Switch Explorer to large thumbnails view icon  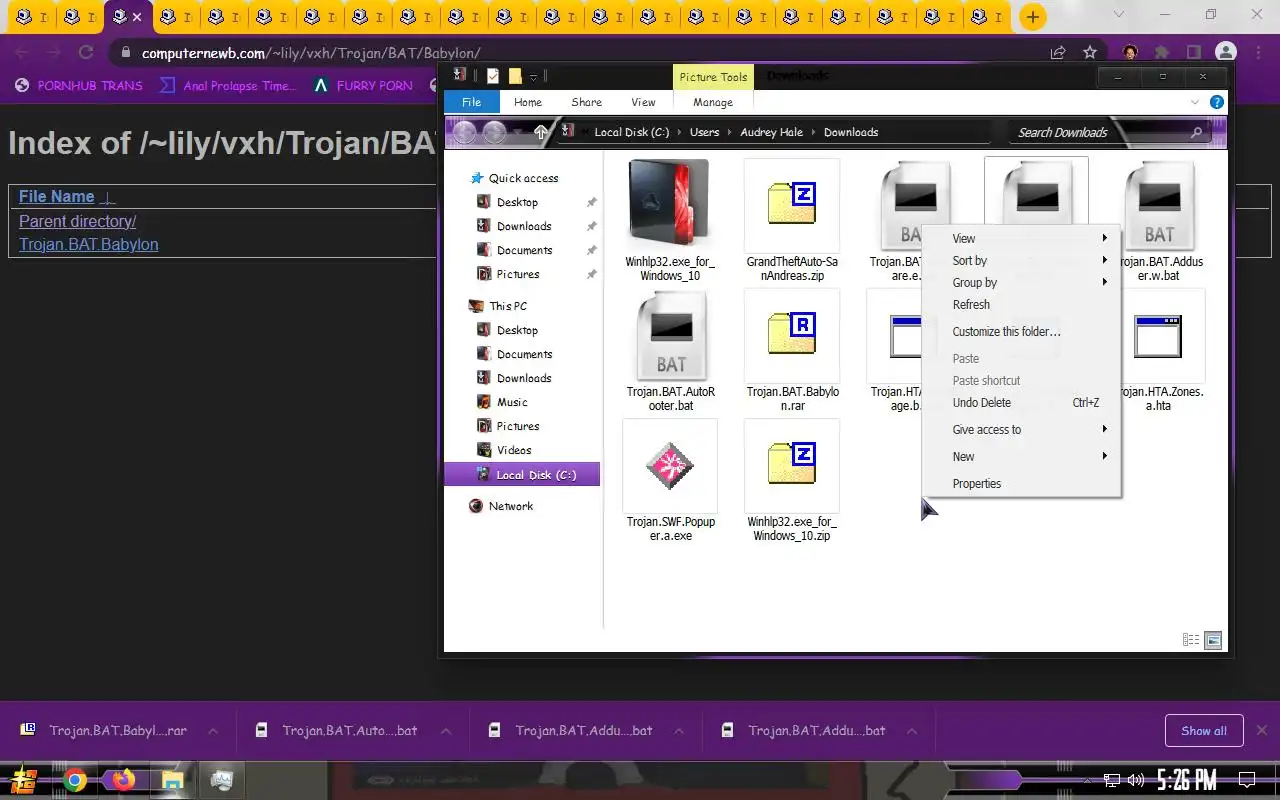click(1214, 640)
